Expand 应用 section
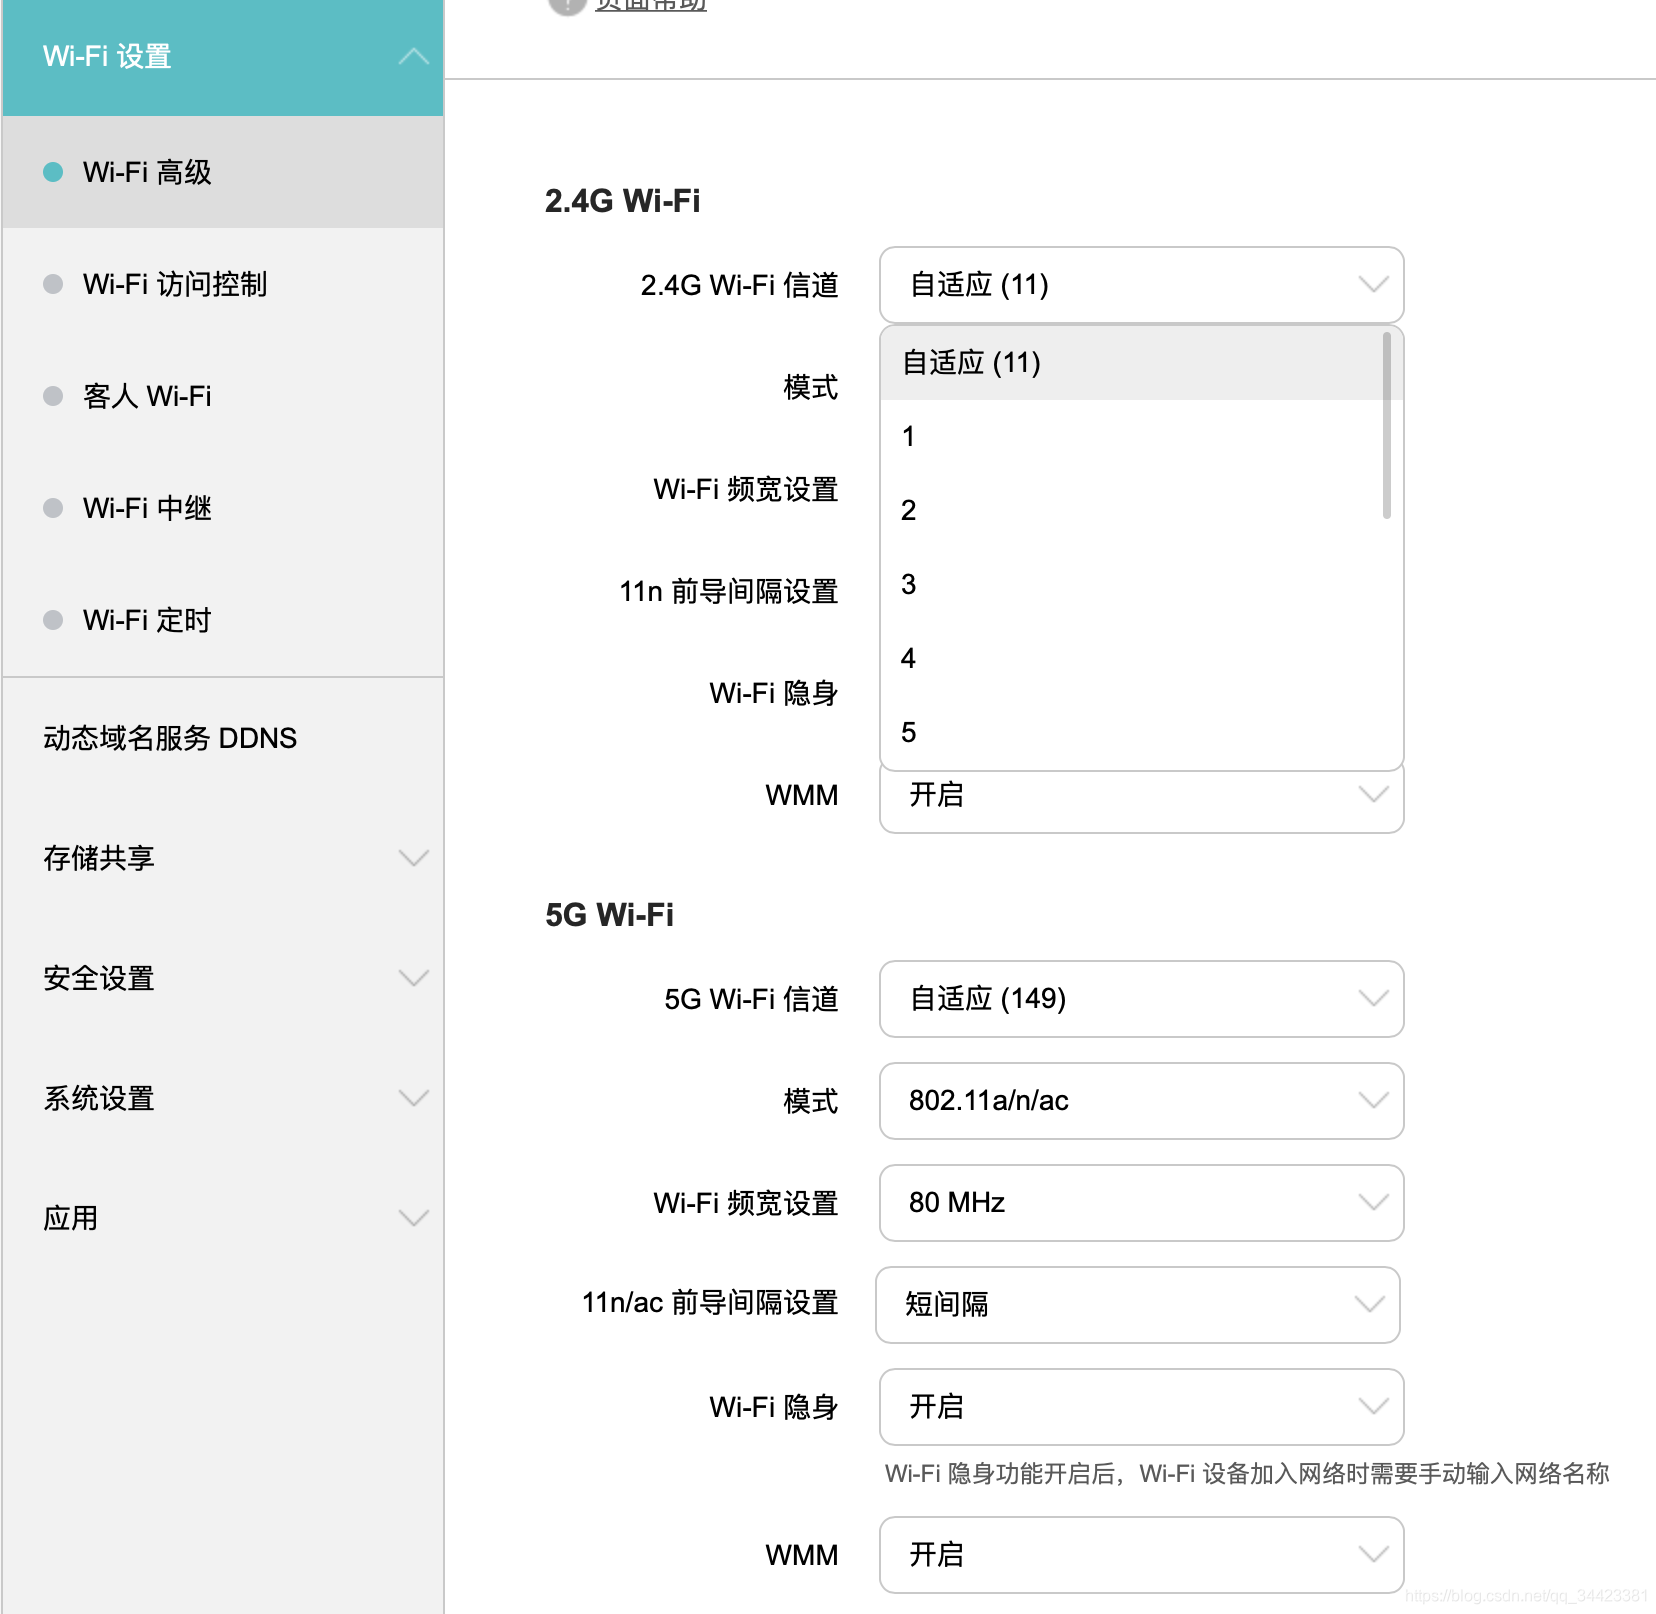 tap(223, 1218)
